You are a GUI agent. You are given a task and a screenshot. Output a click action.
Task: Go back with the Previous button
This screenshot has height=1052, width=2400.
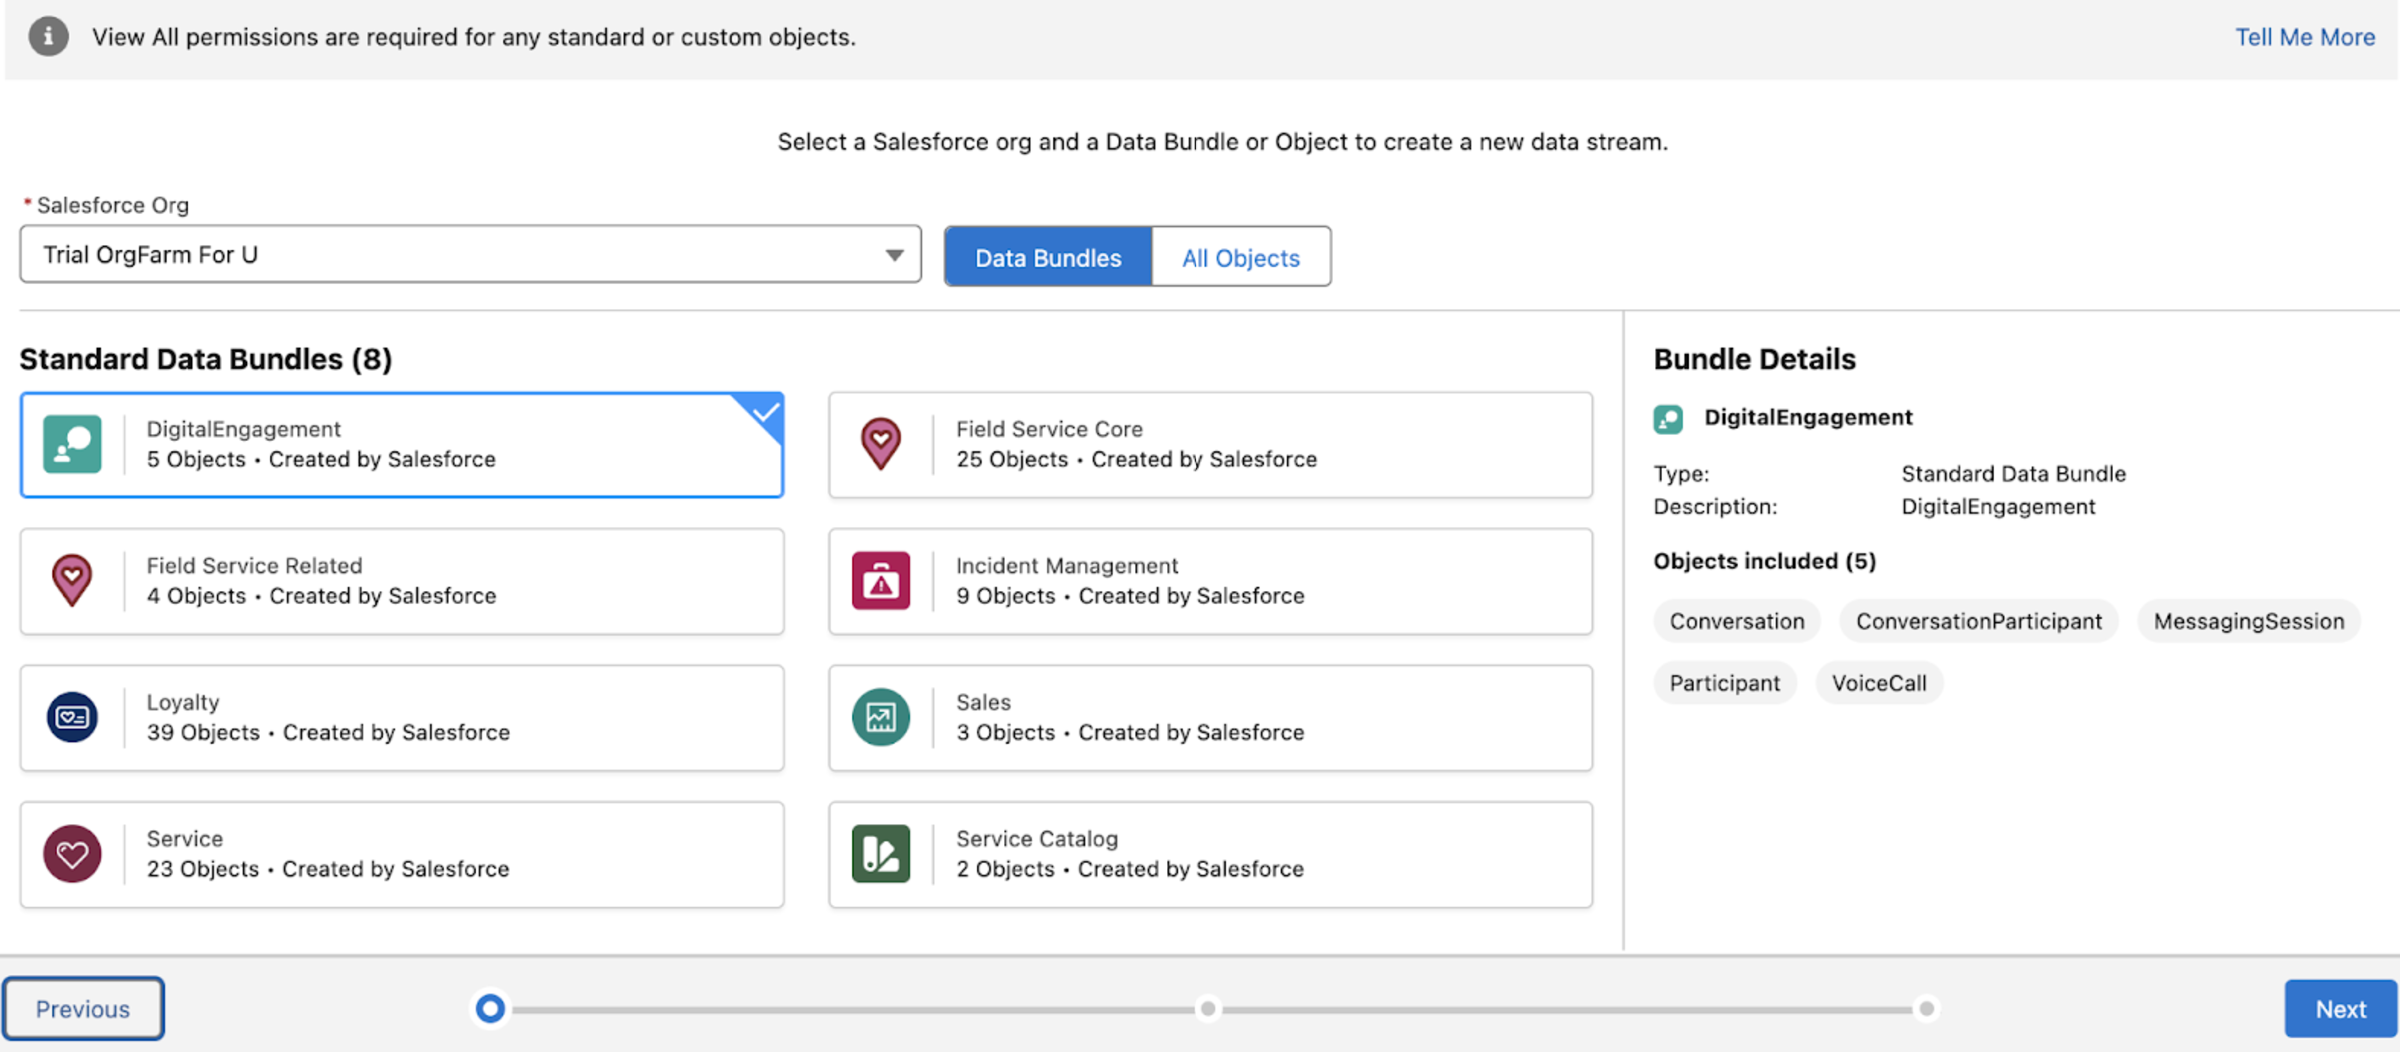[x=83, y=1009]
